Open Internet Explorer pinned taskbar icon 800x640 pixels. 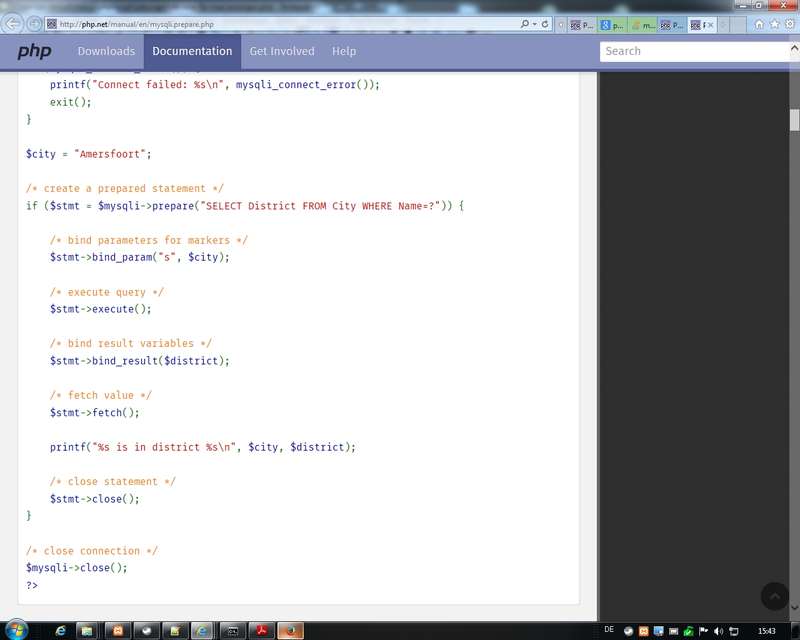pos(61,630)
